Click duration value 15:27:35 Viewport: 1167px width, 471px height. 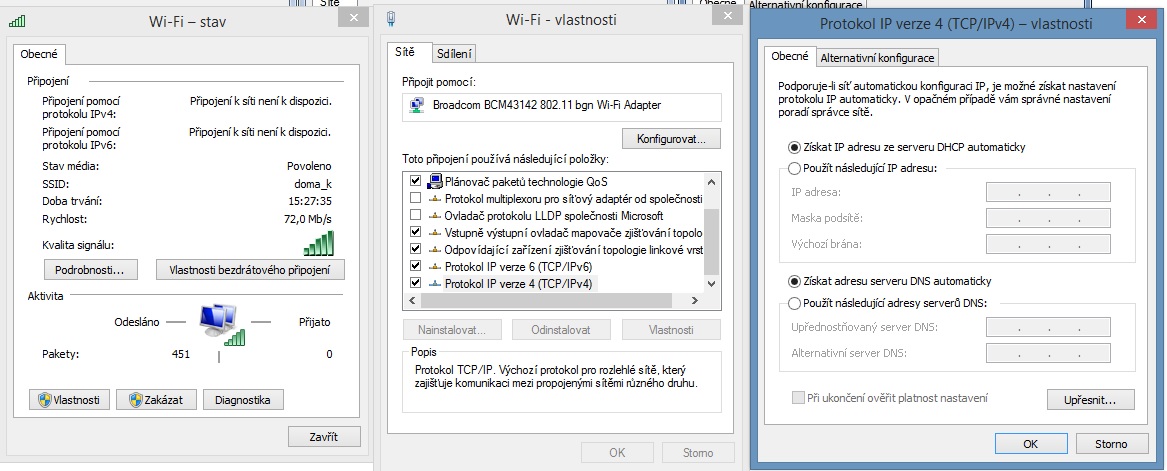point(310,201)
